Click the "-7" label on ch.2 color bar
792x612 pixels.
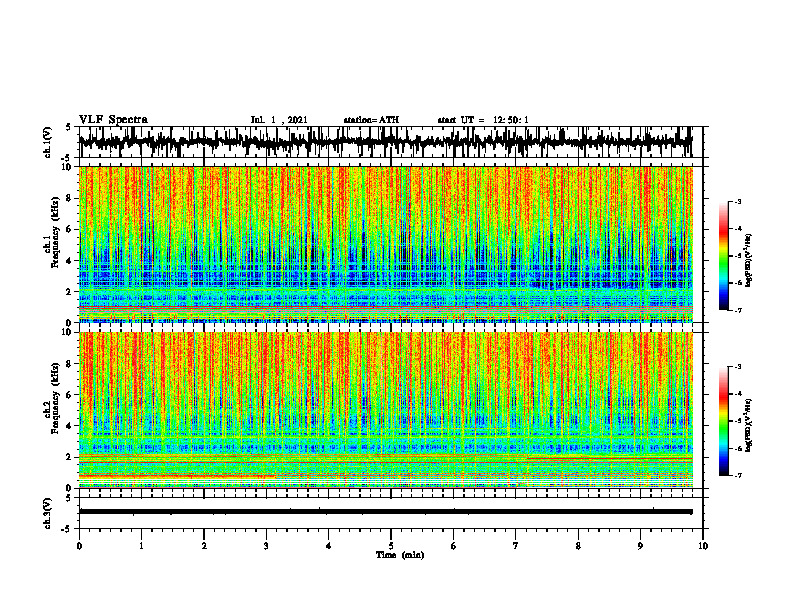[x=737, y=475]
